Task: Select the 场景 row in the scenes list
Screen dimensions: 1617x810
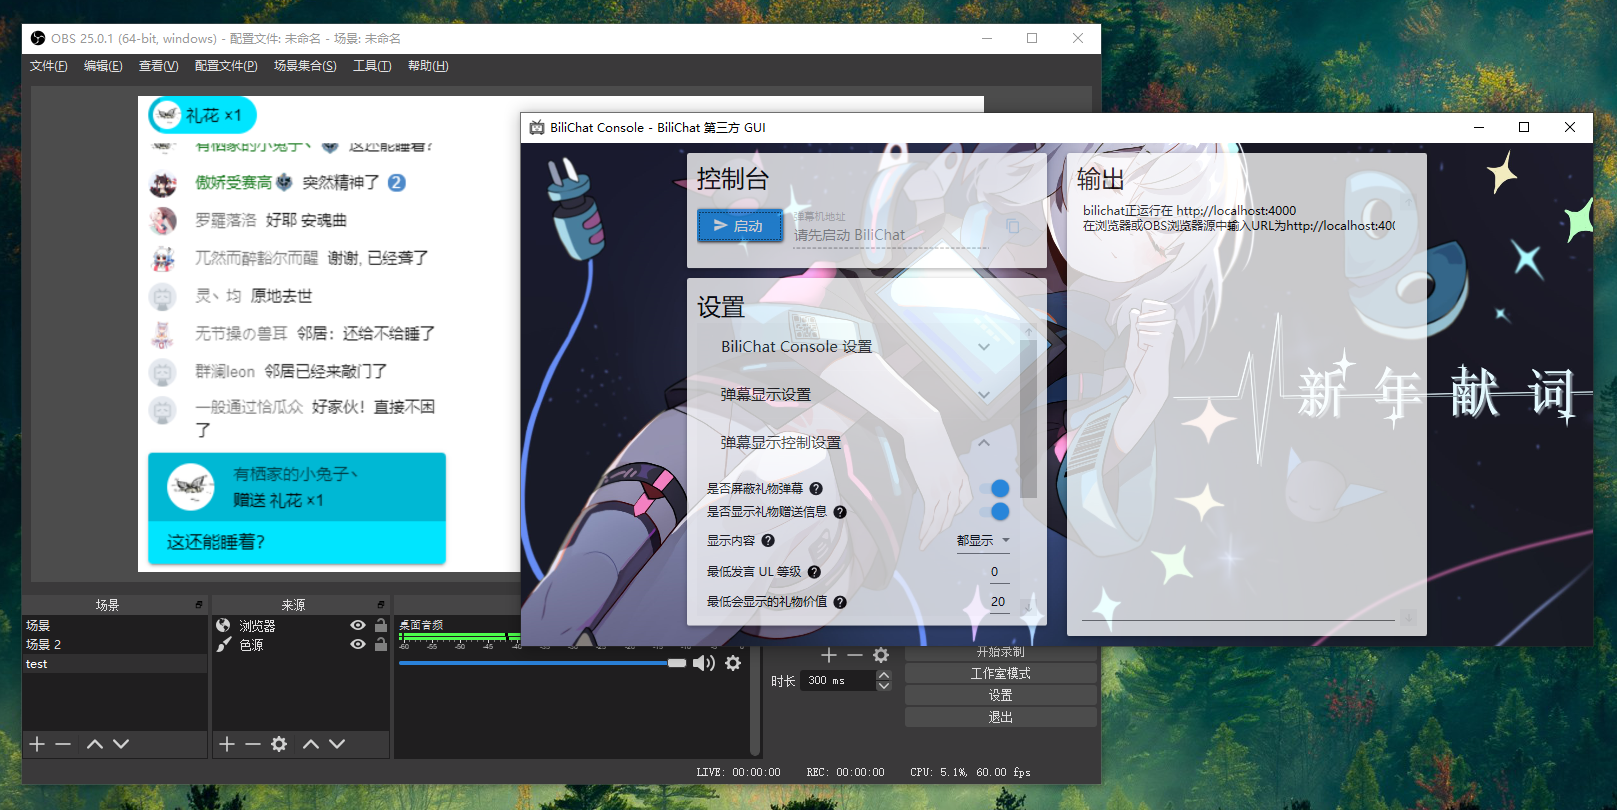Action: [114, 626]
